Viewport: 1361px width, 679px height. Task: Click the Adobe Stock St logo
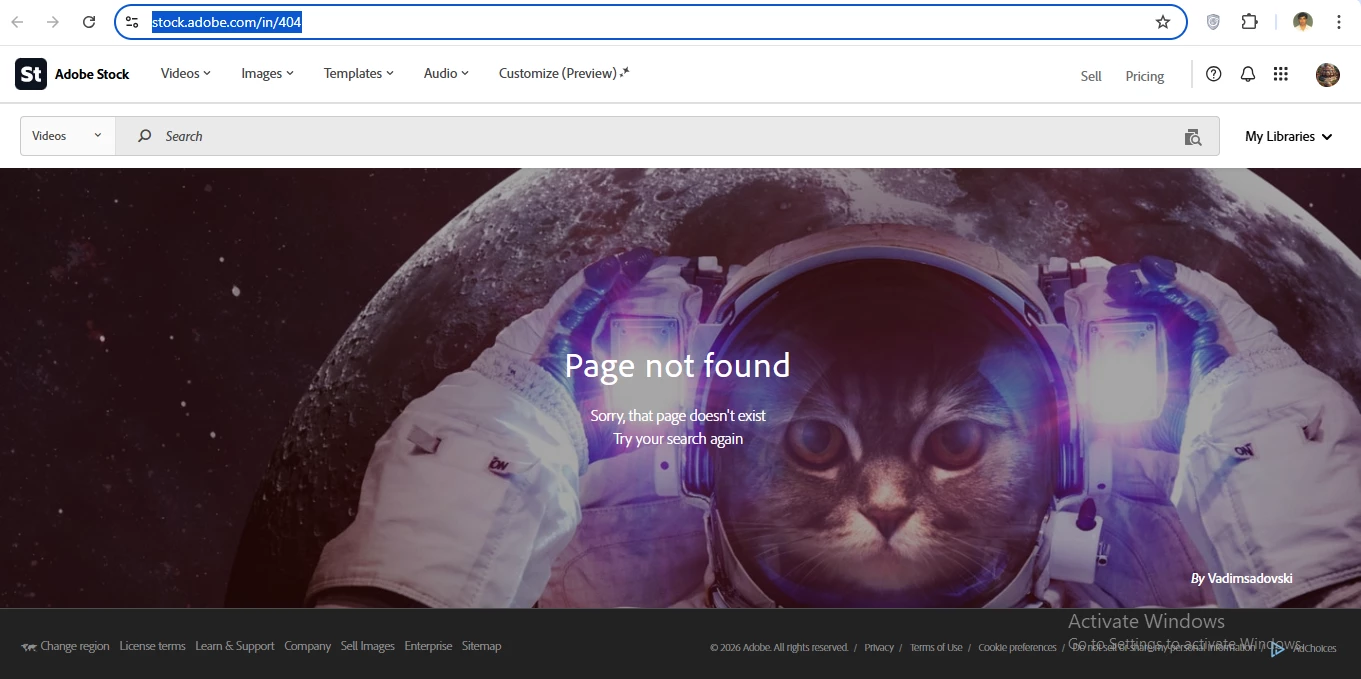pyautogui.click(x=31, y=74)
